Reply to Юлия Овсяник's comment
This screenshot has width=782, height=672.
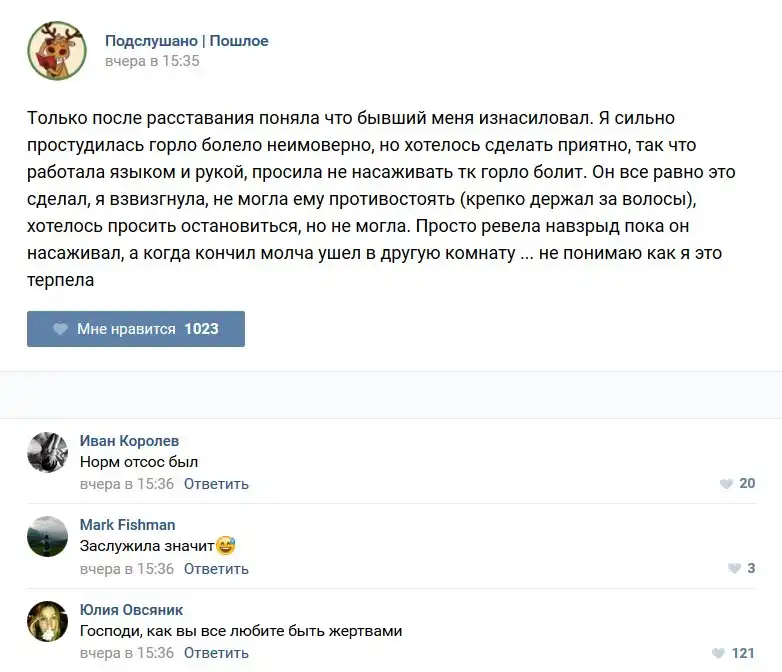(x=216, y=654)
